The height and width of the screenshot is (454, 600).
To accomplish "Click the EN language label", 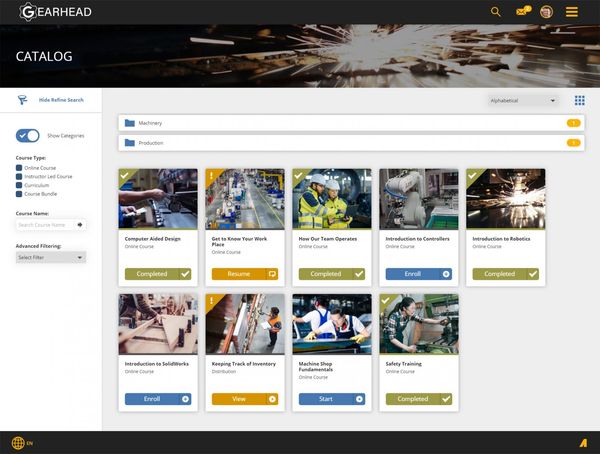I will (29, 443).
